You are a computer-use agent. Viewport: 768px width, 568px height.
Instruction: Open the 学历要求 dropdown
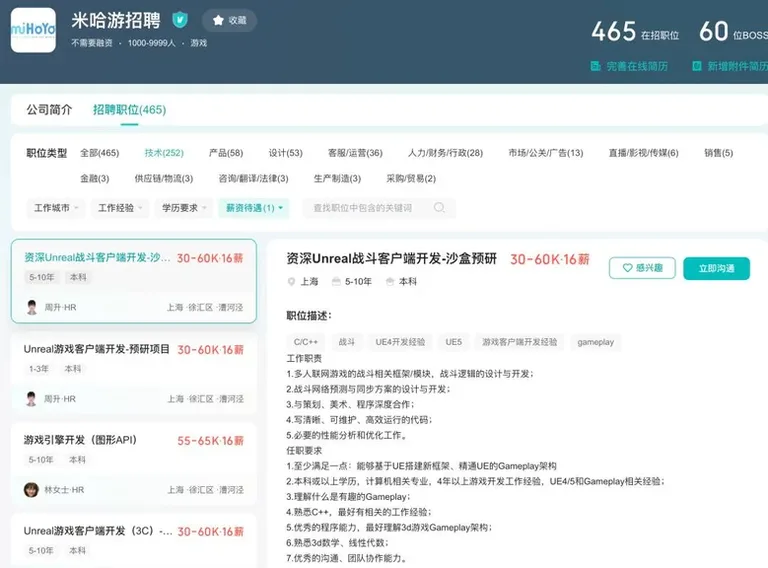click(184, 208)
